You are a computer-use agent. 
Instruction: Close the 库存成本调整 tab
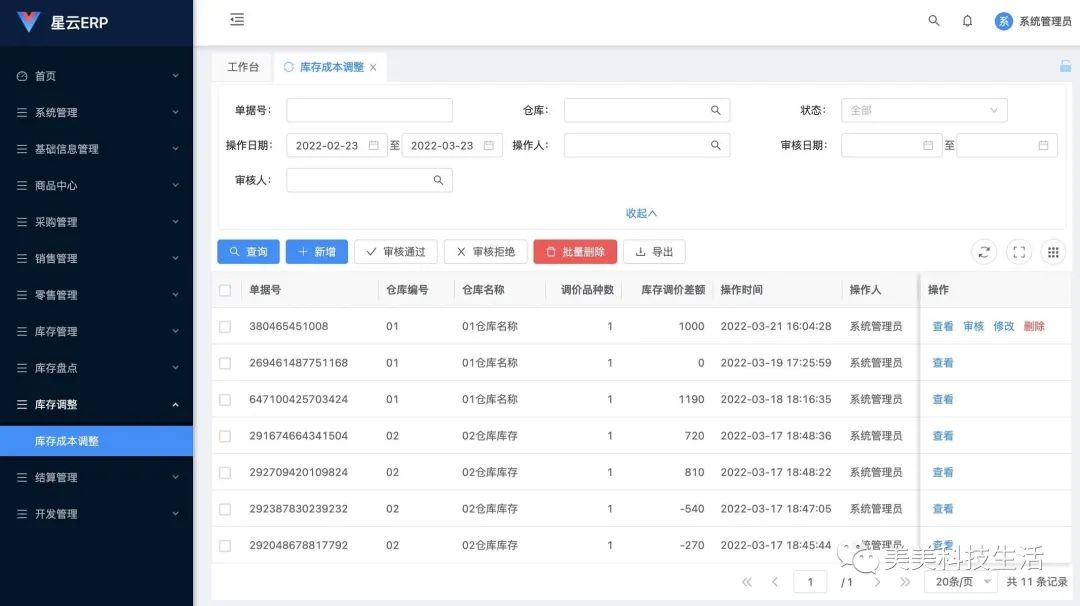[373, 67]
